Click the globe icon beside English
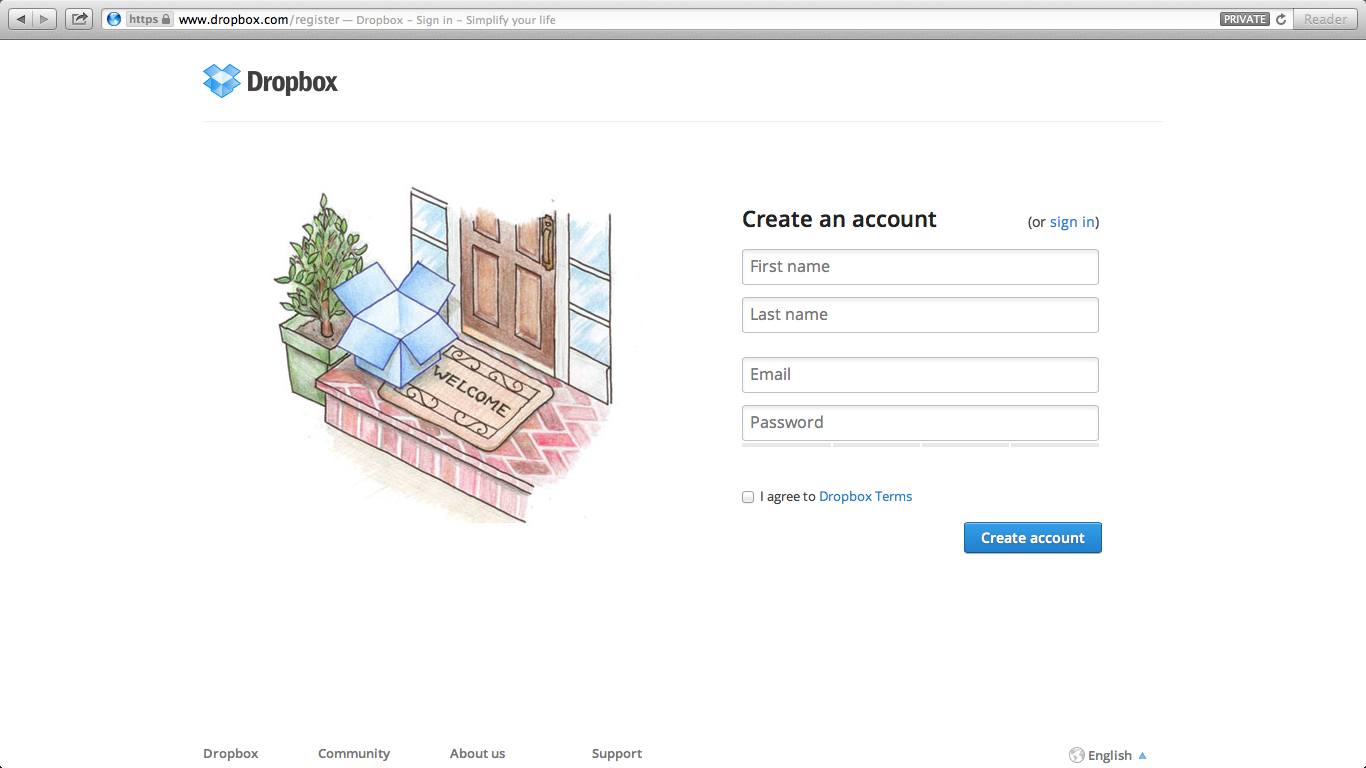This screenshot has height=768, width=1366. pyautogui.click(x=1077, y=755)
